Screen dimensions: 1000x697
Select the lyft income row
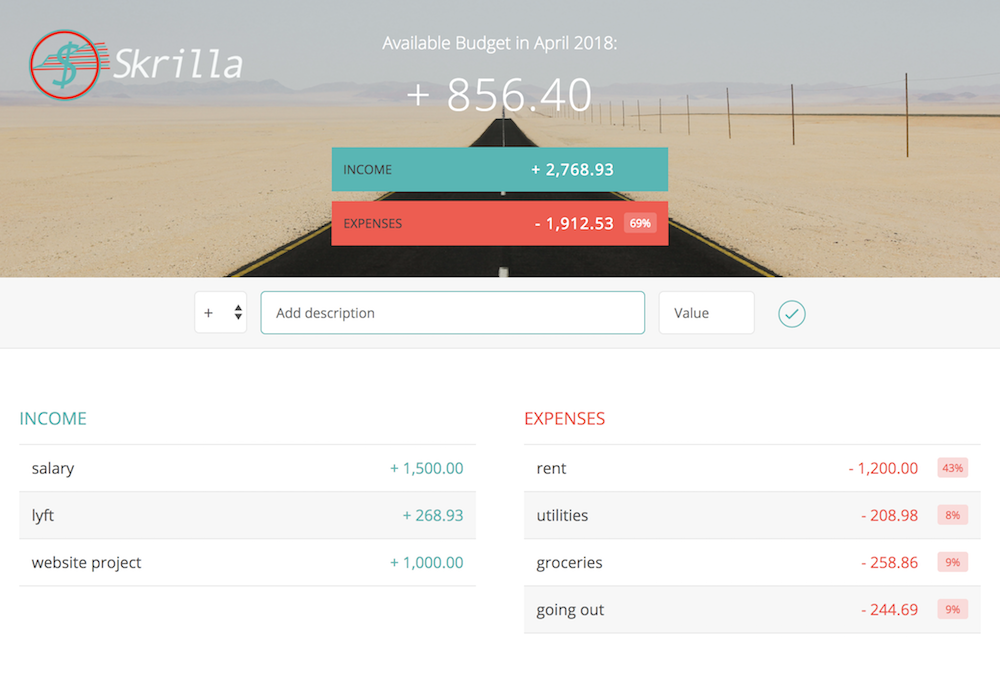[x=247, y=515]
